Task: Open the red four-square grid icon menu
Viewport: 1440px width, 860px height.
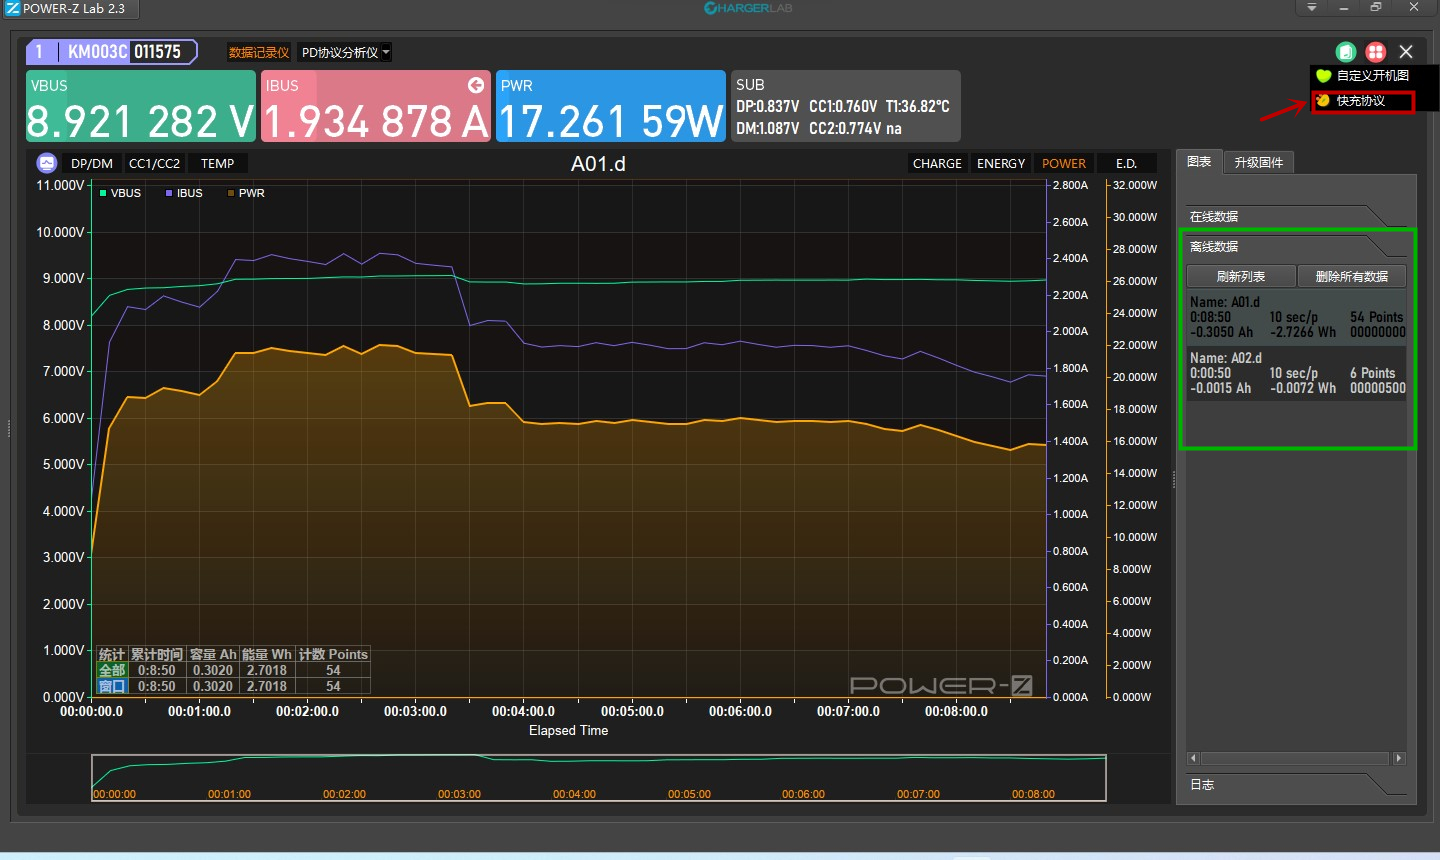Action: [1376, 52]
